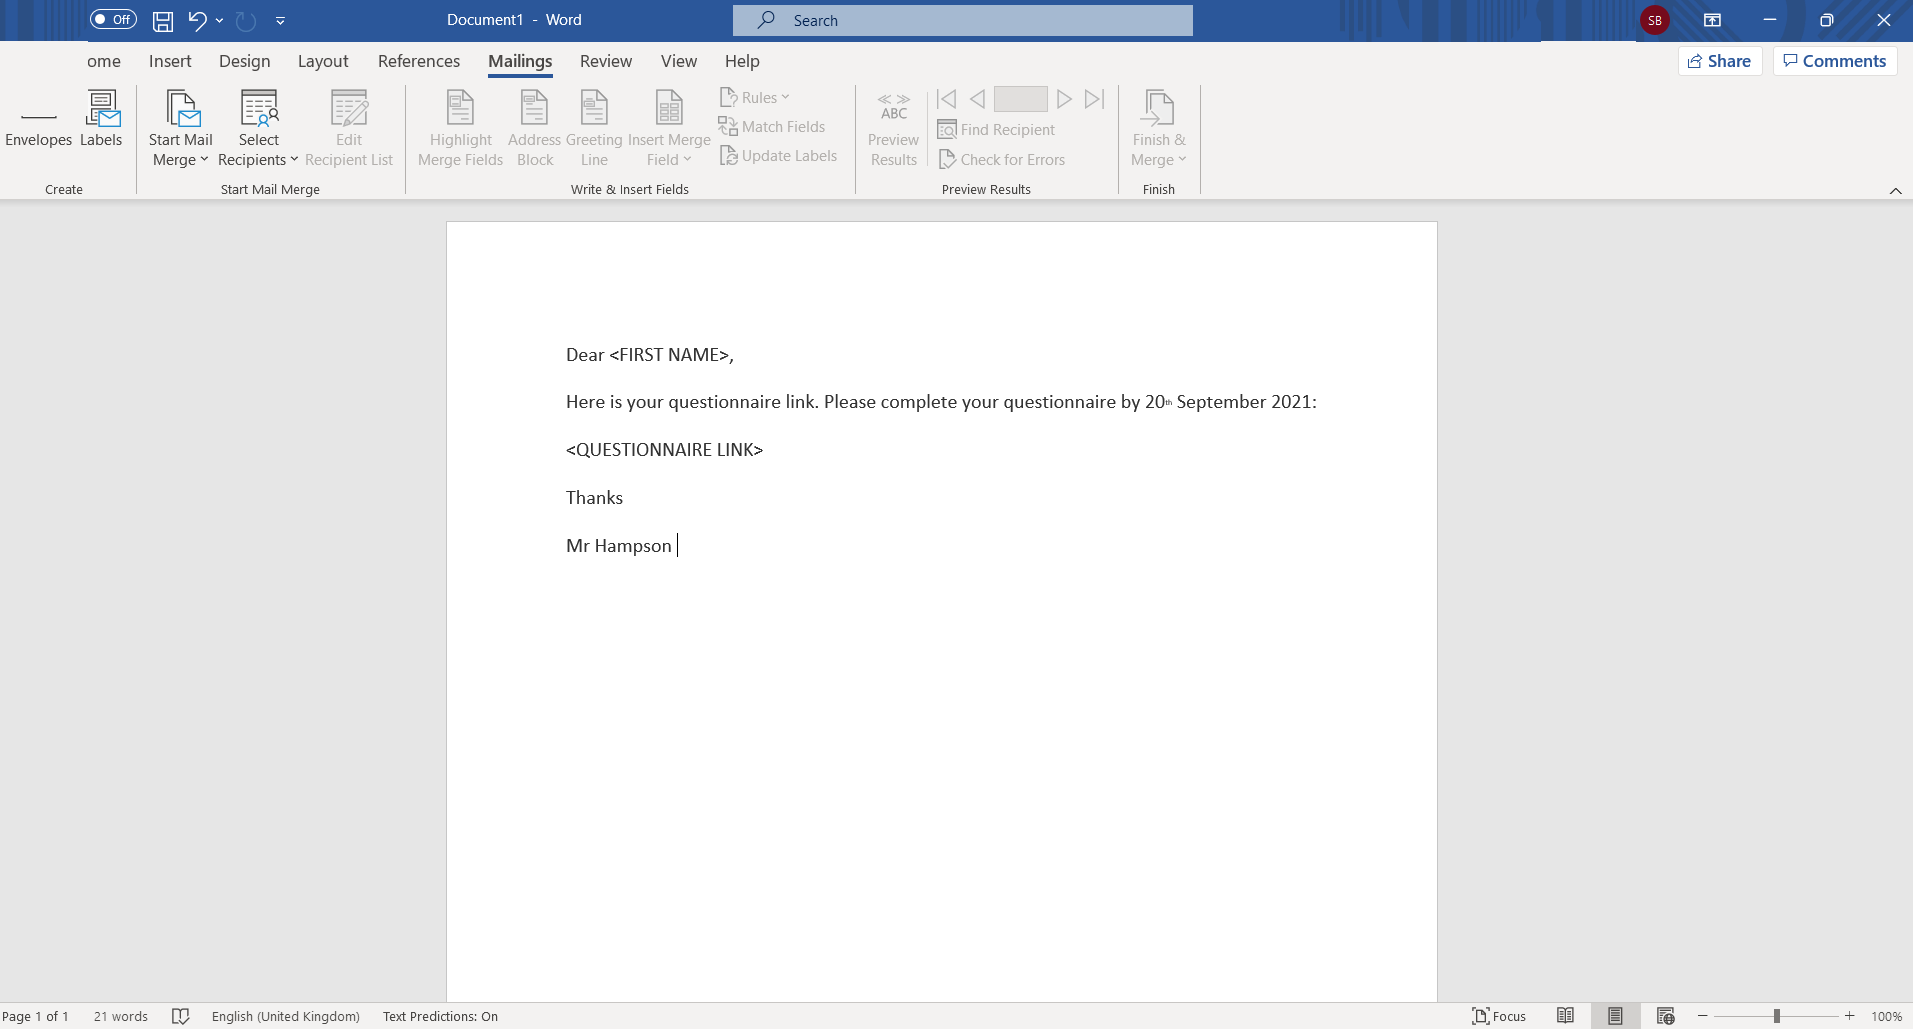Collapse the ribbon with the chevron
The height and width of the screenshot is (1029, 1913).
point(1895,191)
